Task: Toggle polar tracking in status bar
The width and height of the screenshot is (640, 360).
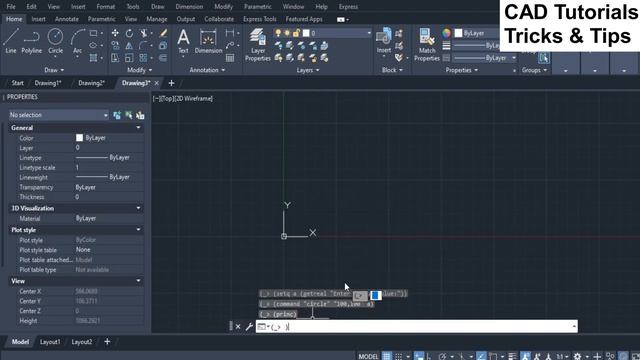Action: pos(442,356)
